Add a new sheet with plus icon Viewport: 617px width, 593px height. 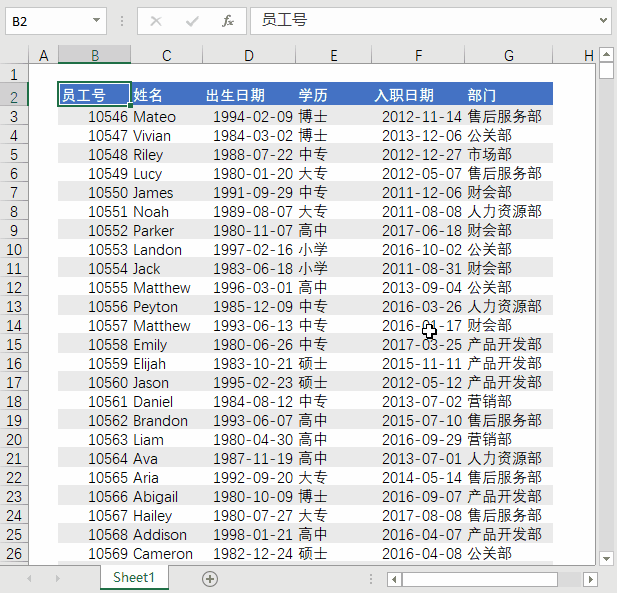click(210, 578)
